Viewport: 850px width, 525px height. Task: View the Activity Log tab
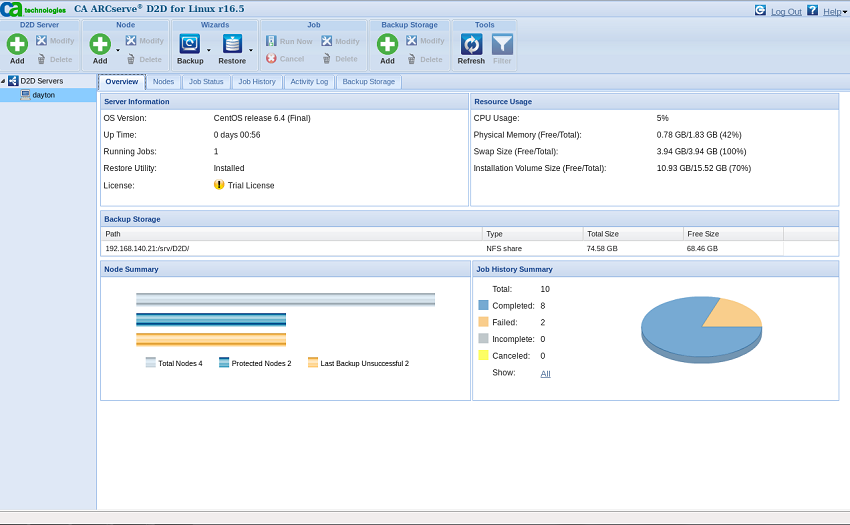309,82
